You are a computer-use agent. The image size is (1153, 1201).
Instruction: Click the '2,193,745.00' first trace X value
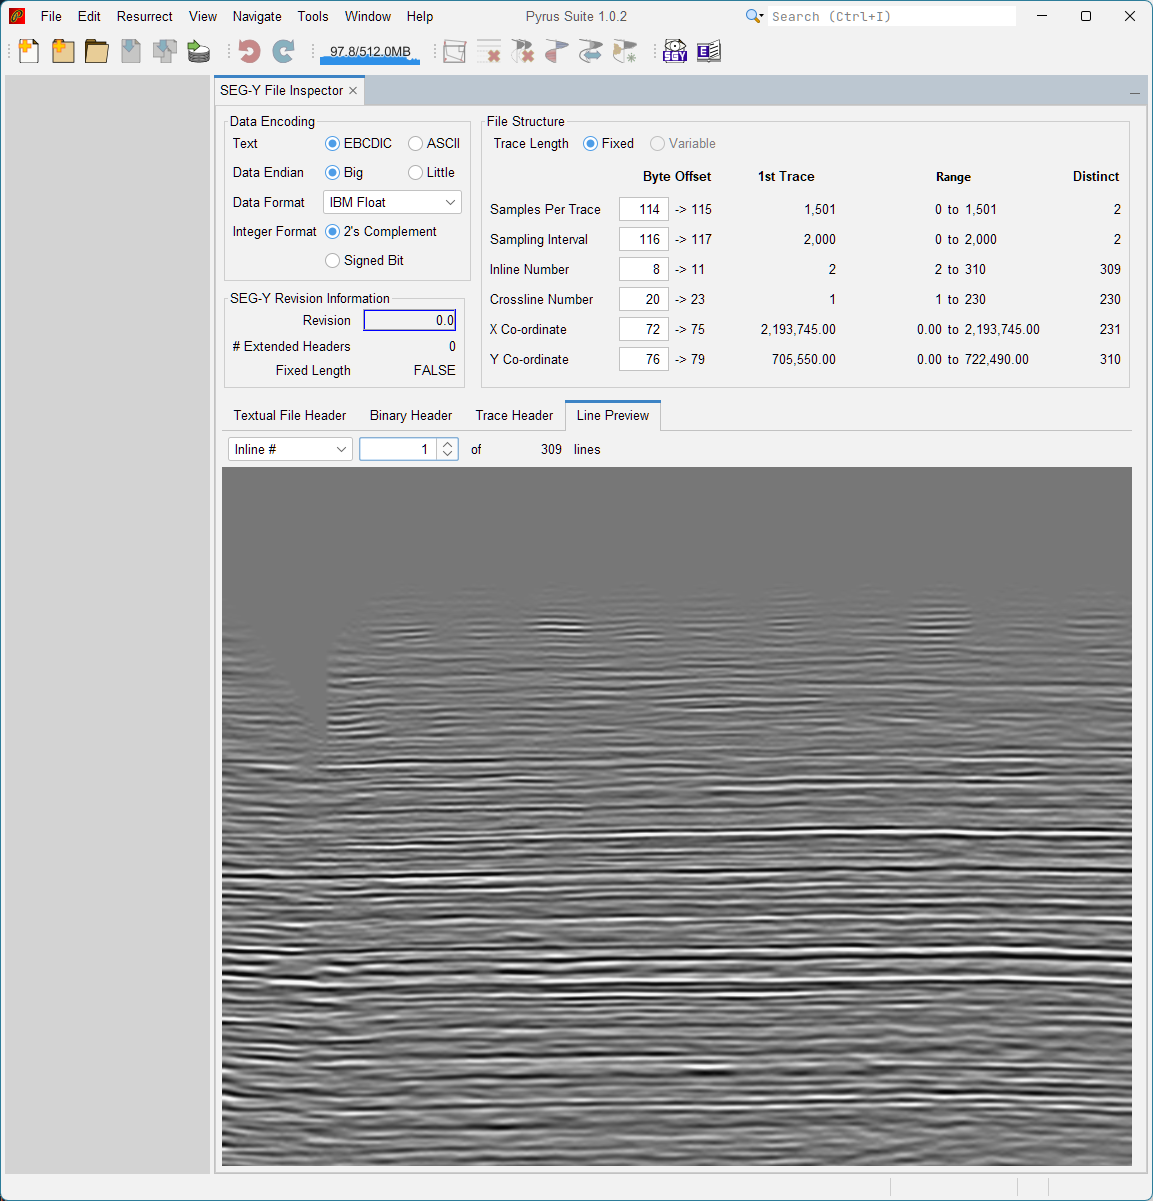(x=798, y=329)
